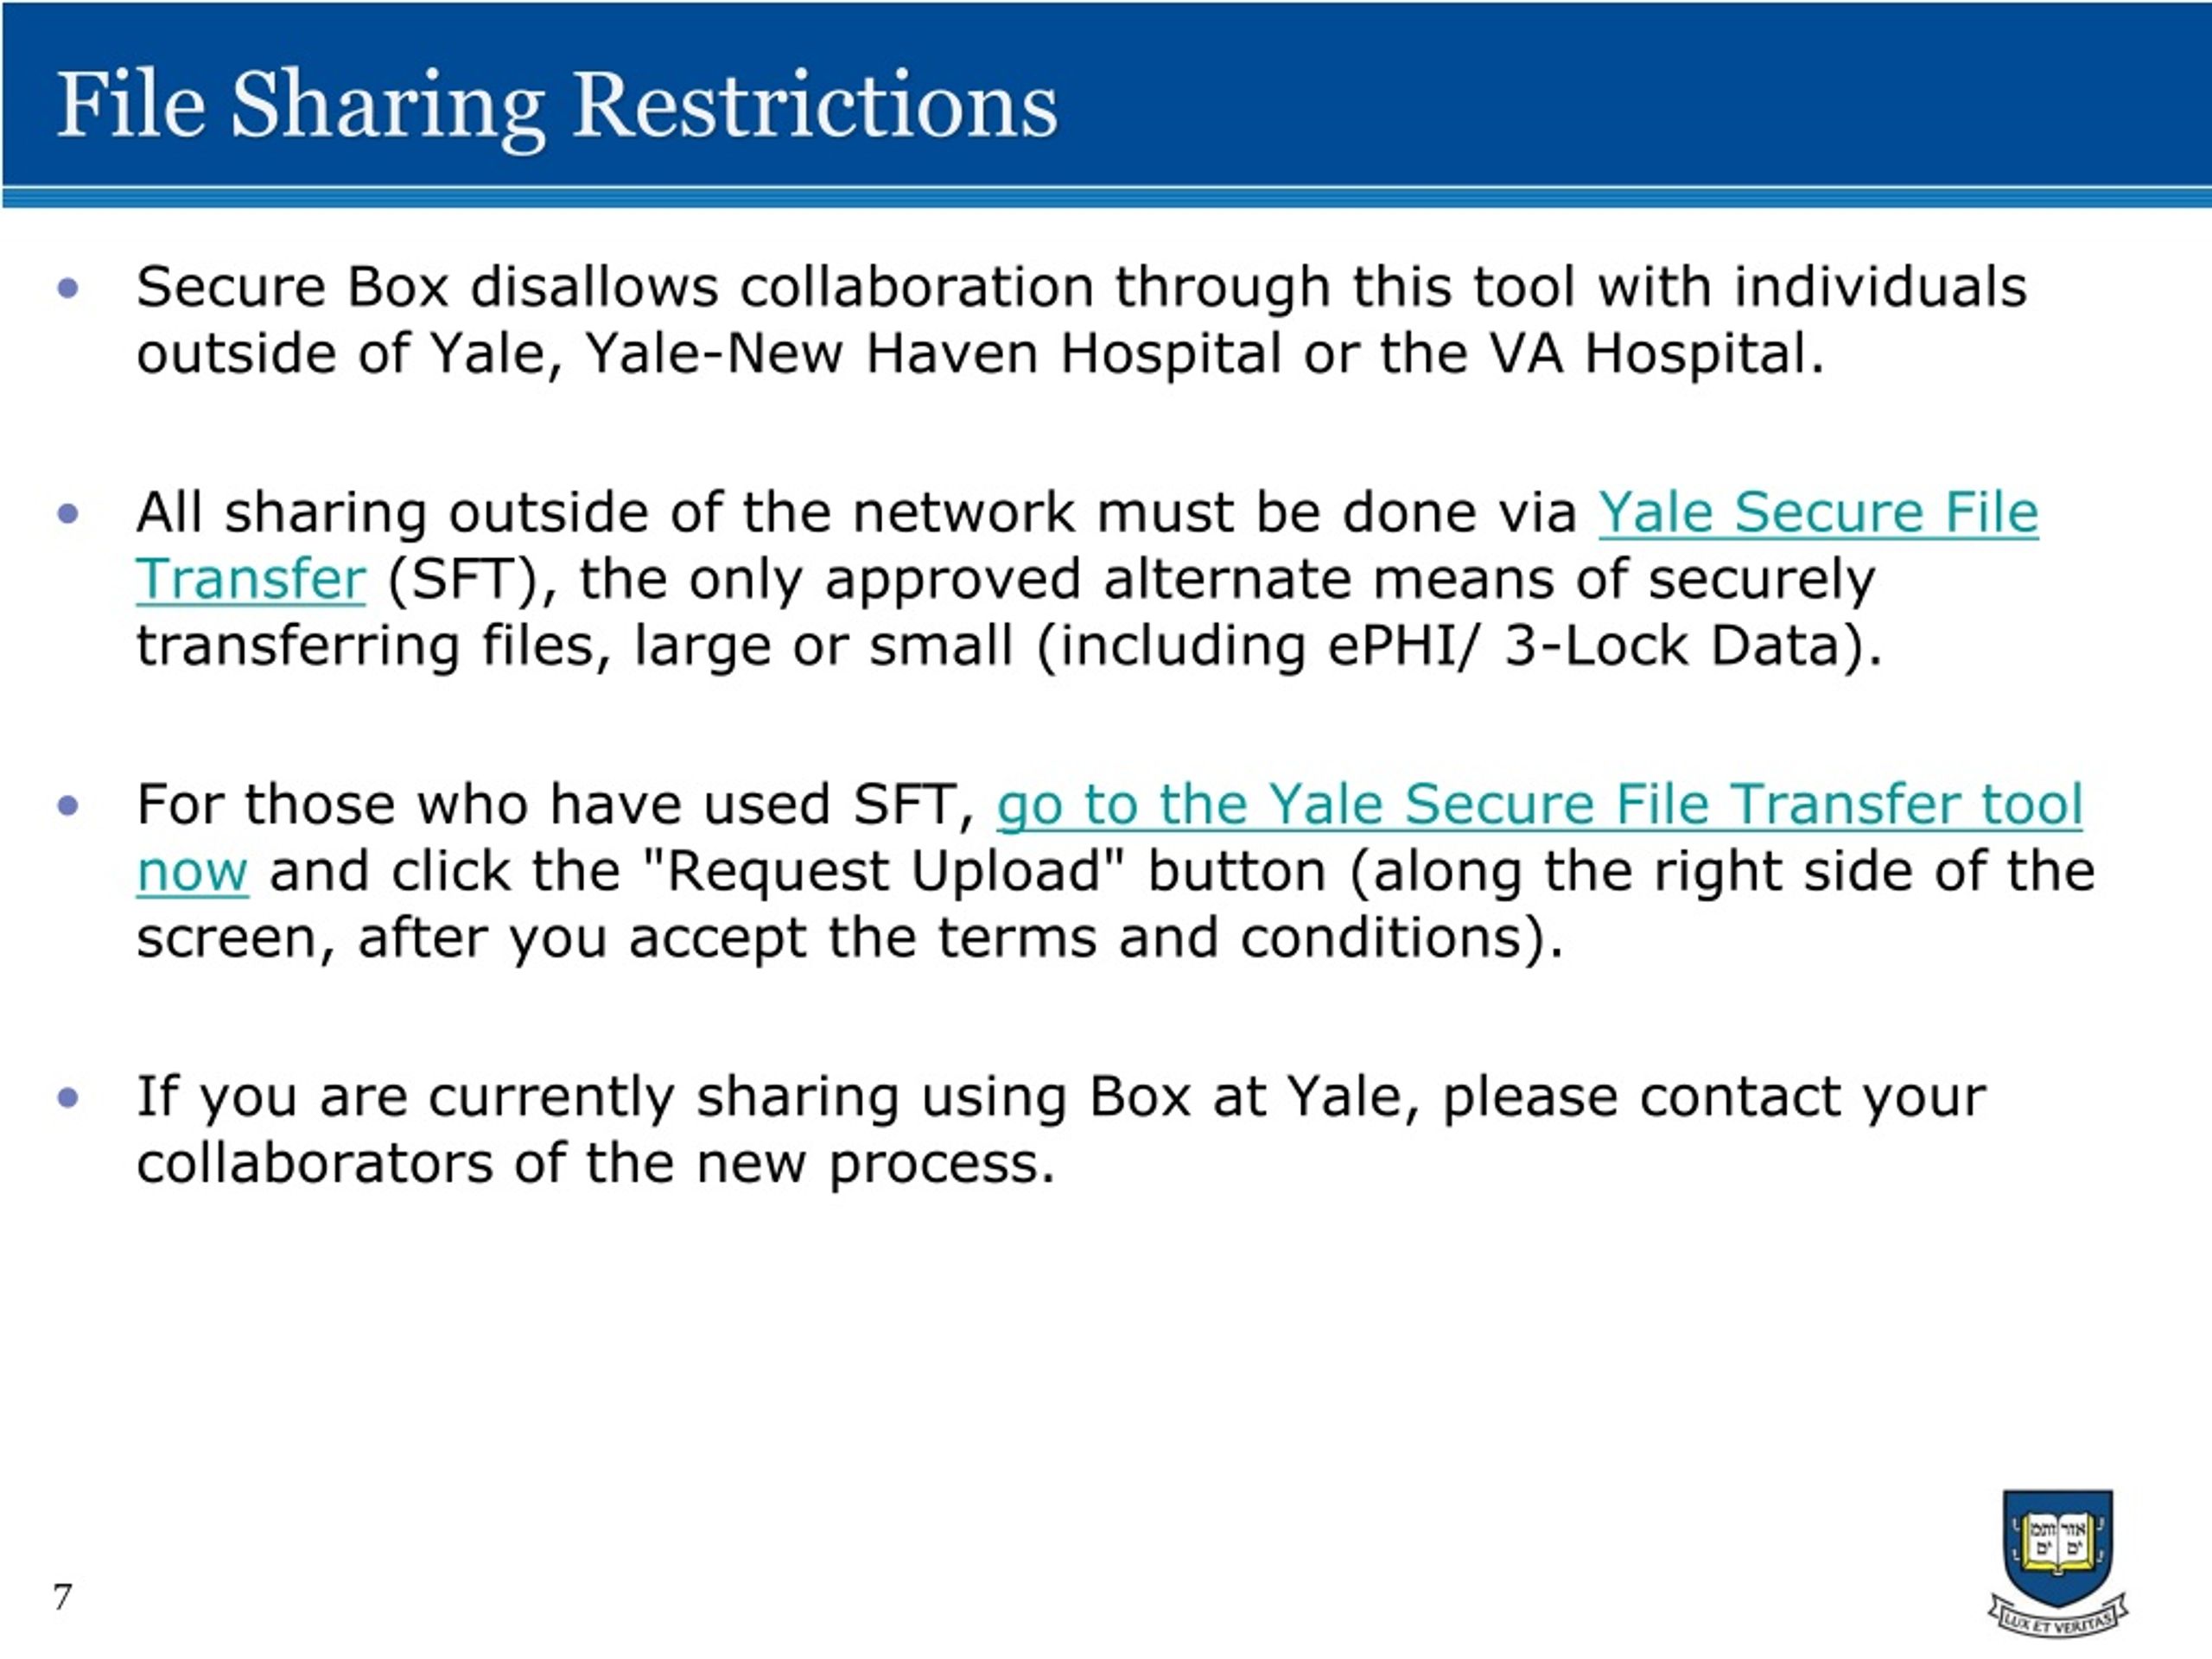Click the underlined word 'now'
The height and width of the screenshot is (1659, 2212).
click(x=191, y=872)
